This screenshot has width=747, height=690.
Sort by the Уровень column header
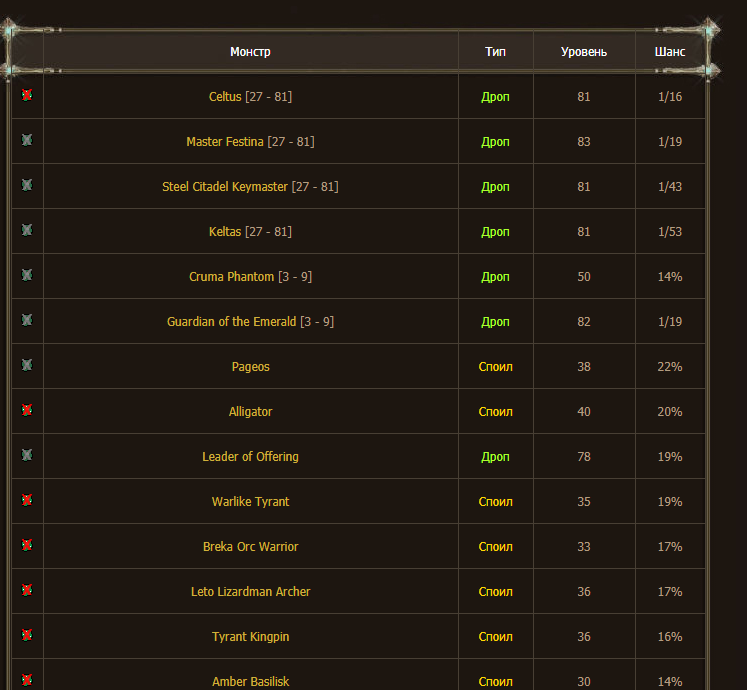tap(583, 52)
